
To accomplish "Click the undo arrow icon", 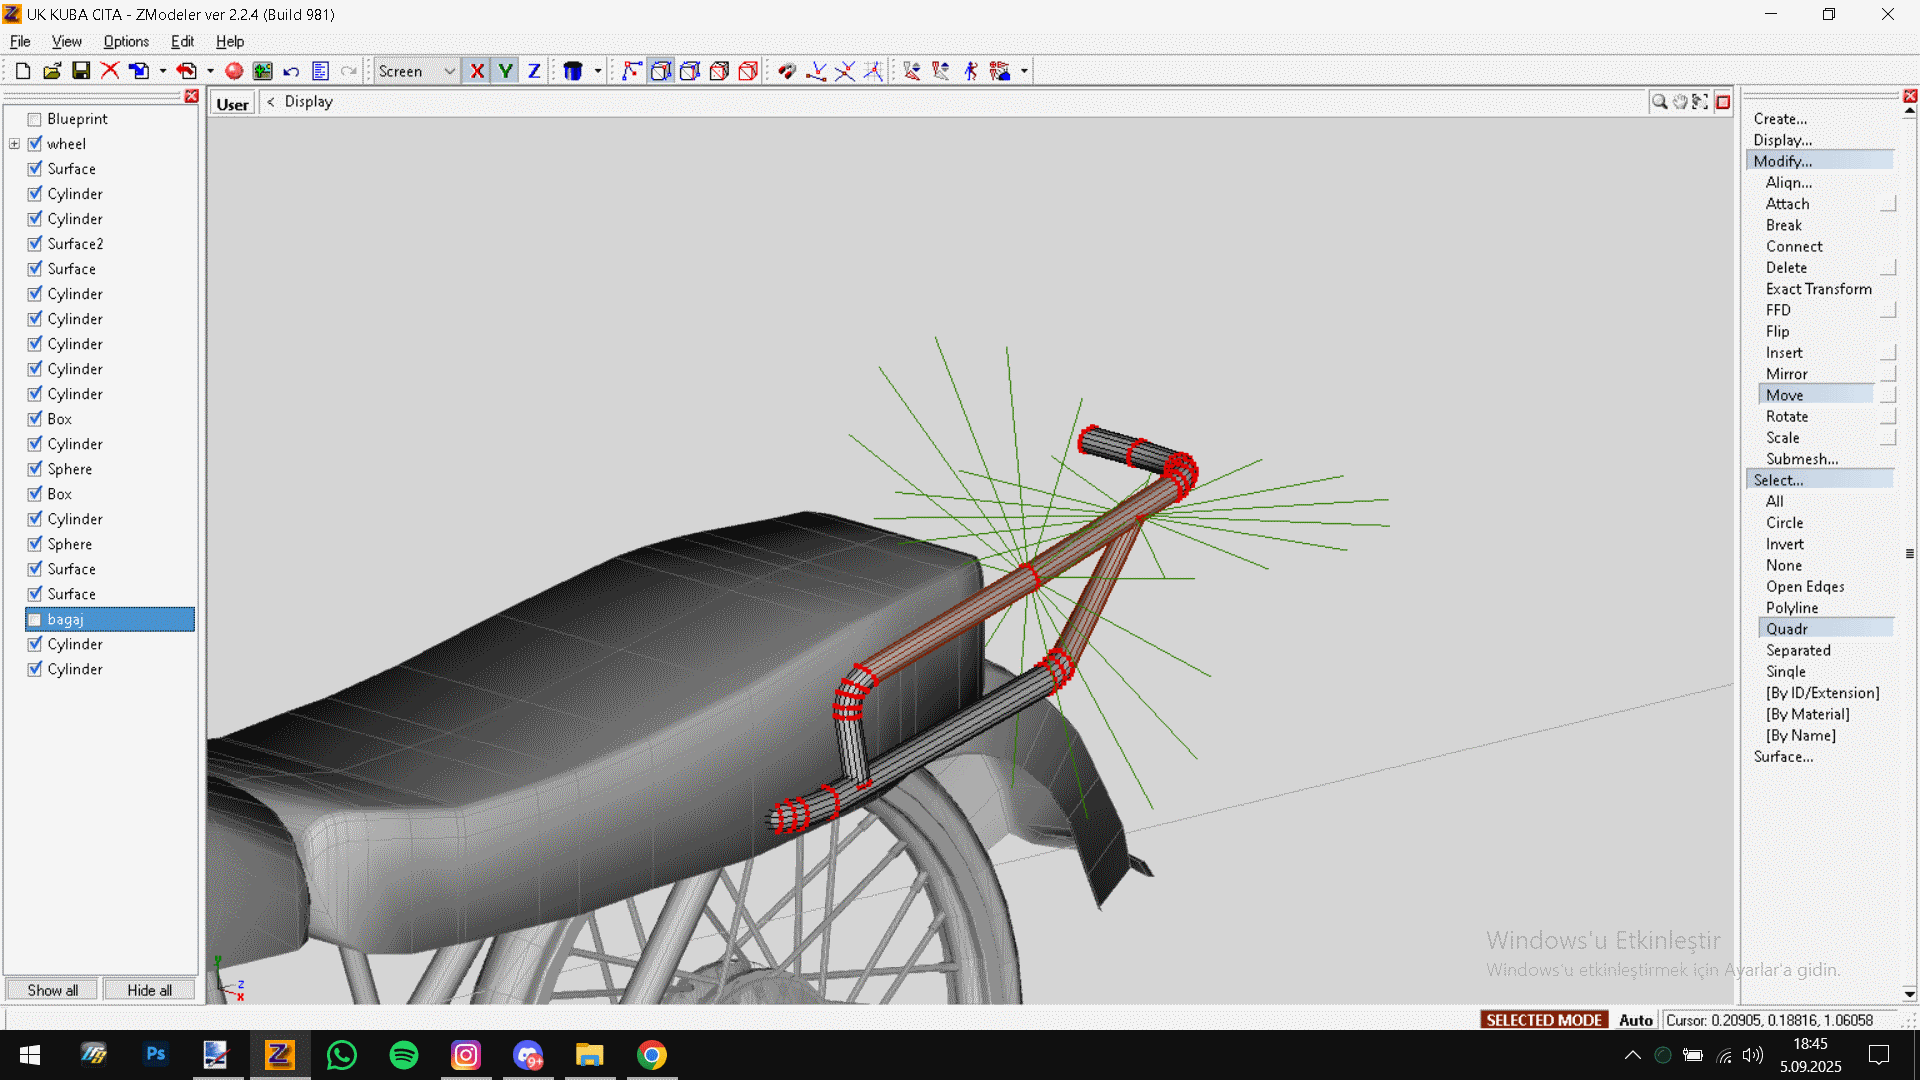I will tap(291, 71).
